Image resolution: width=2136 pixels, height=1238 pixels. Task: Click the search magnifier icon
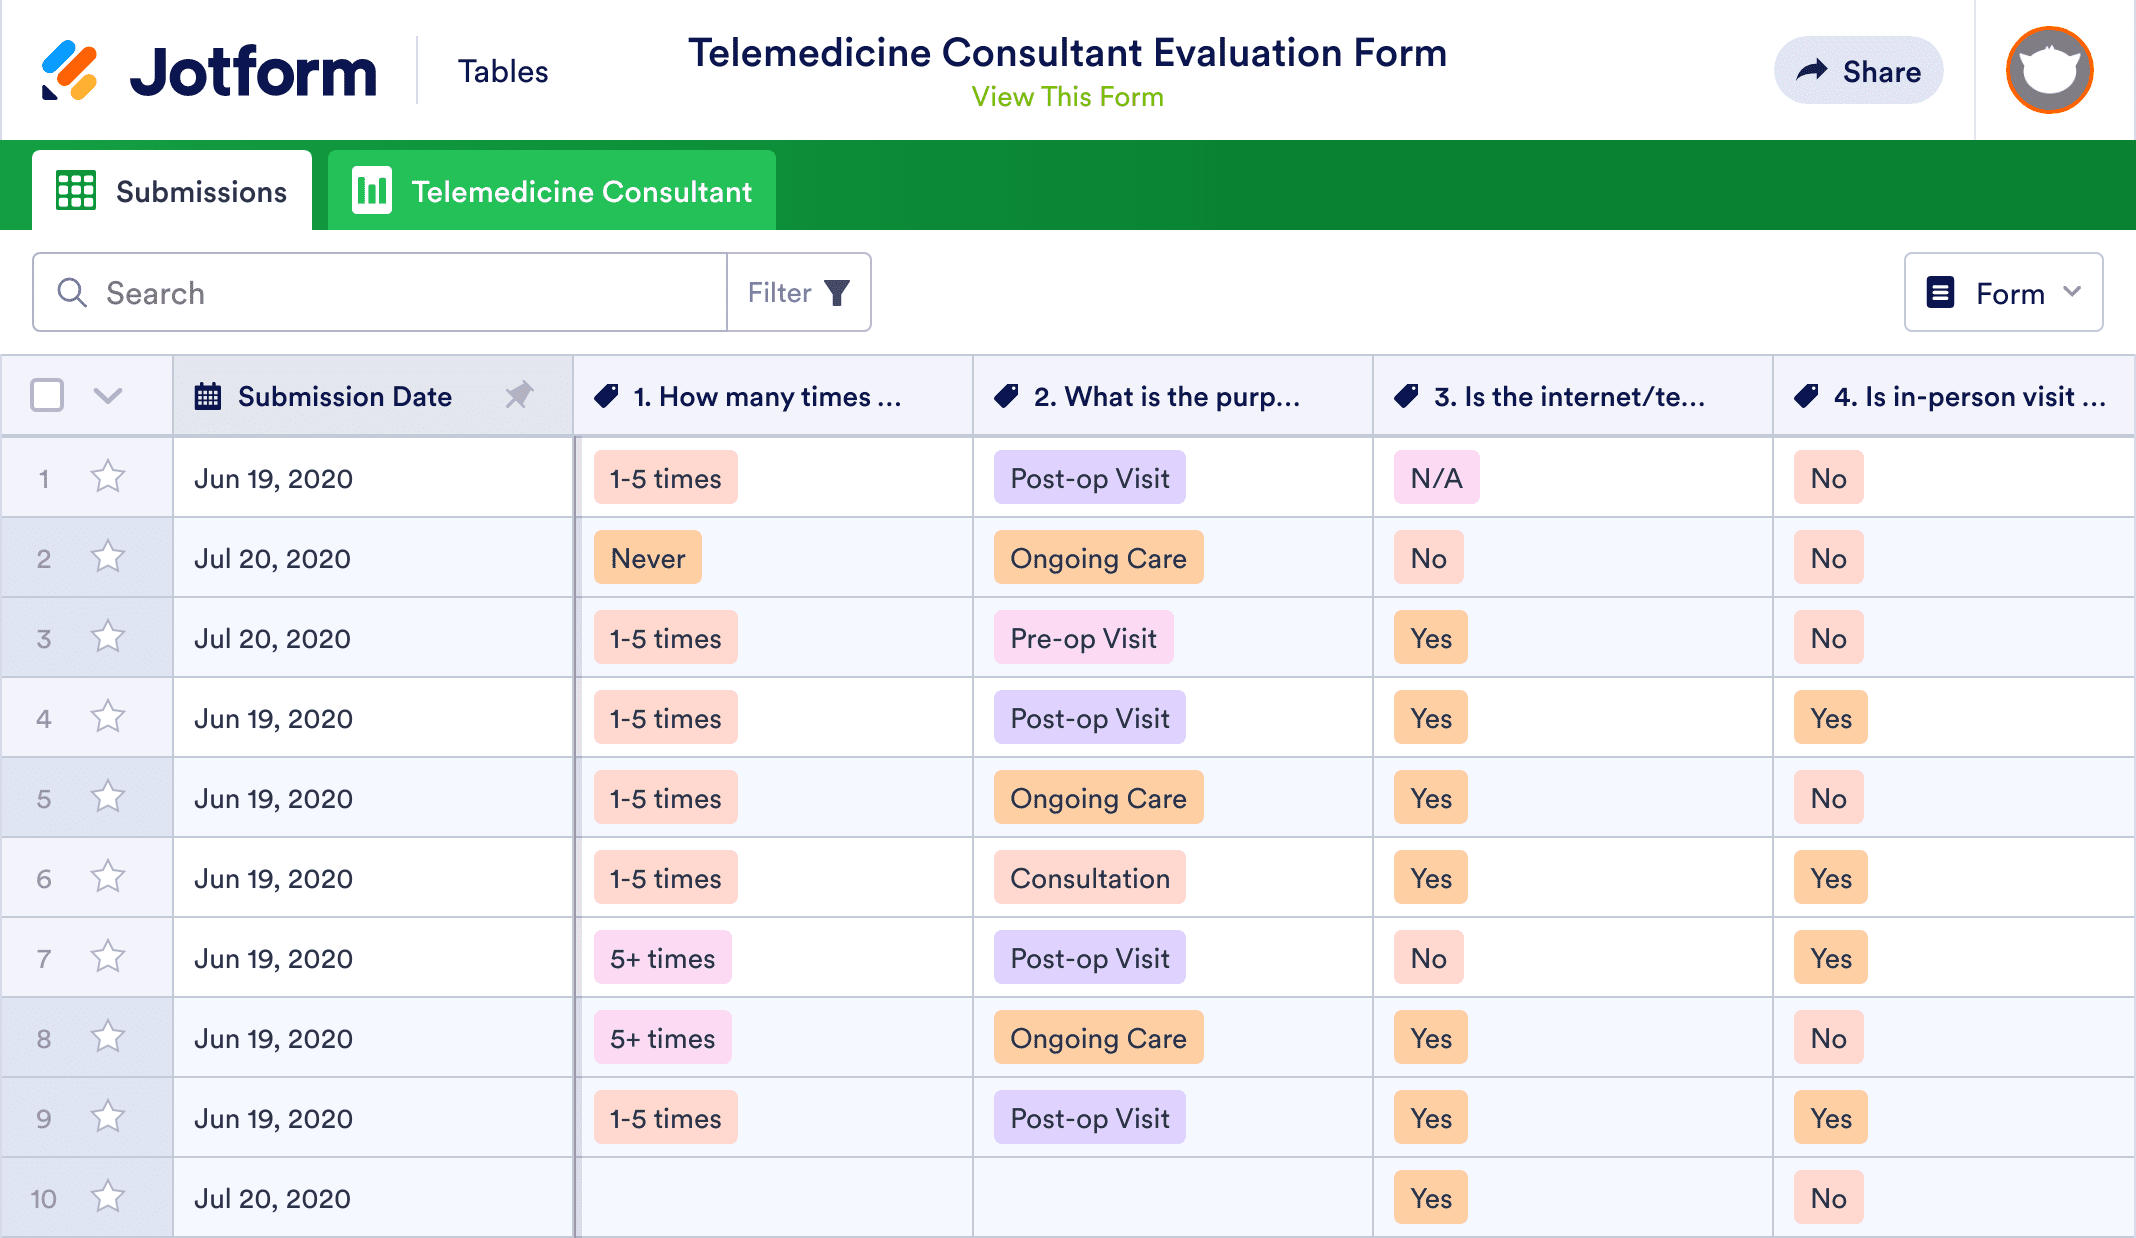click(72, 293)
